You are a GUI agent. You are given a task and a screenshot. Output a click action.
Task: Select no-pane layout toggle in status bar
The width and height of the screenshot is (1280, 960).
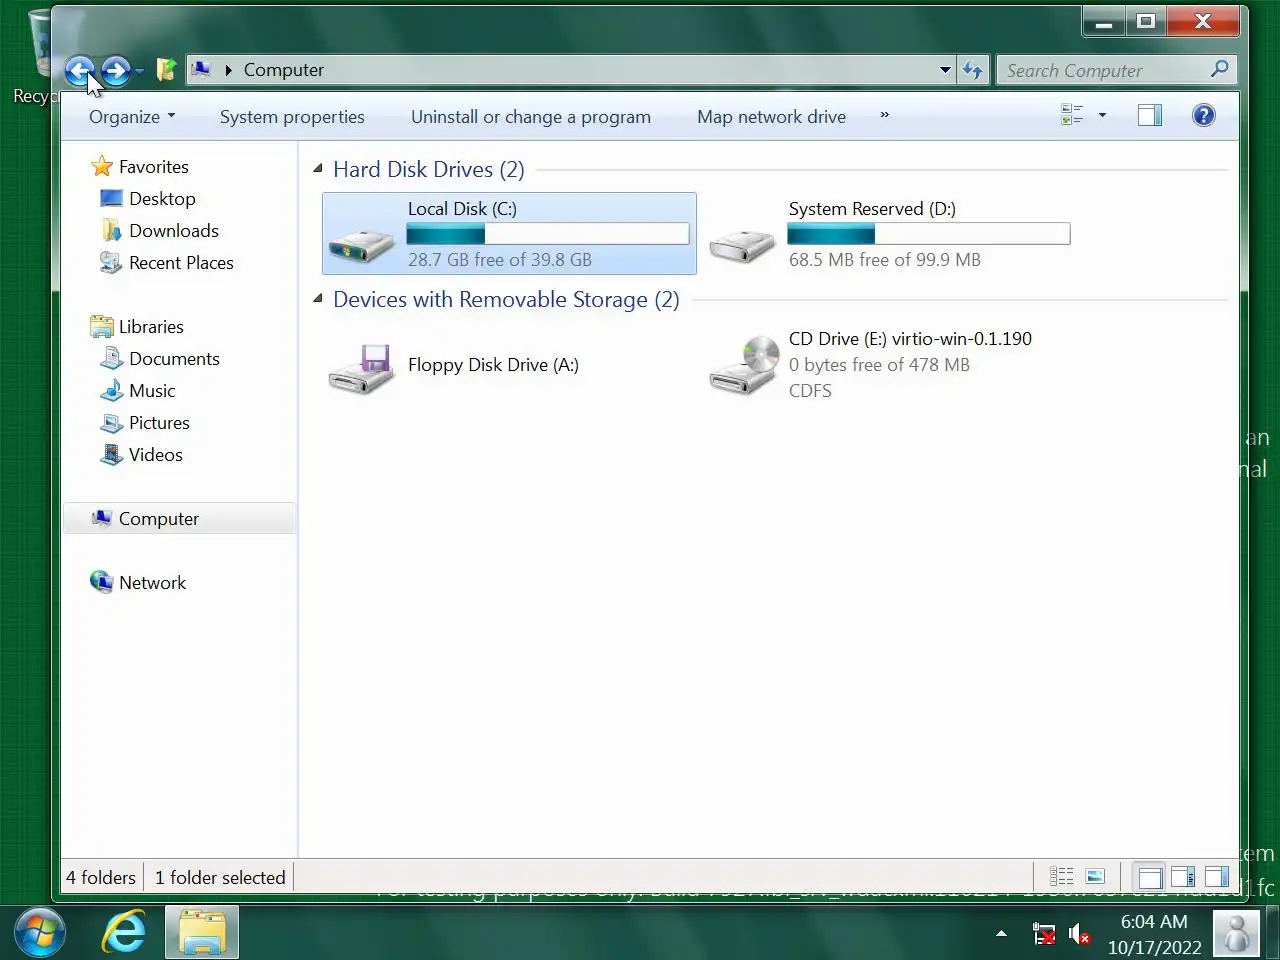click(x=1150, y=877)
